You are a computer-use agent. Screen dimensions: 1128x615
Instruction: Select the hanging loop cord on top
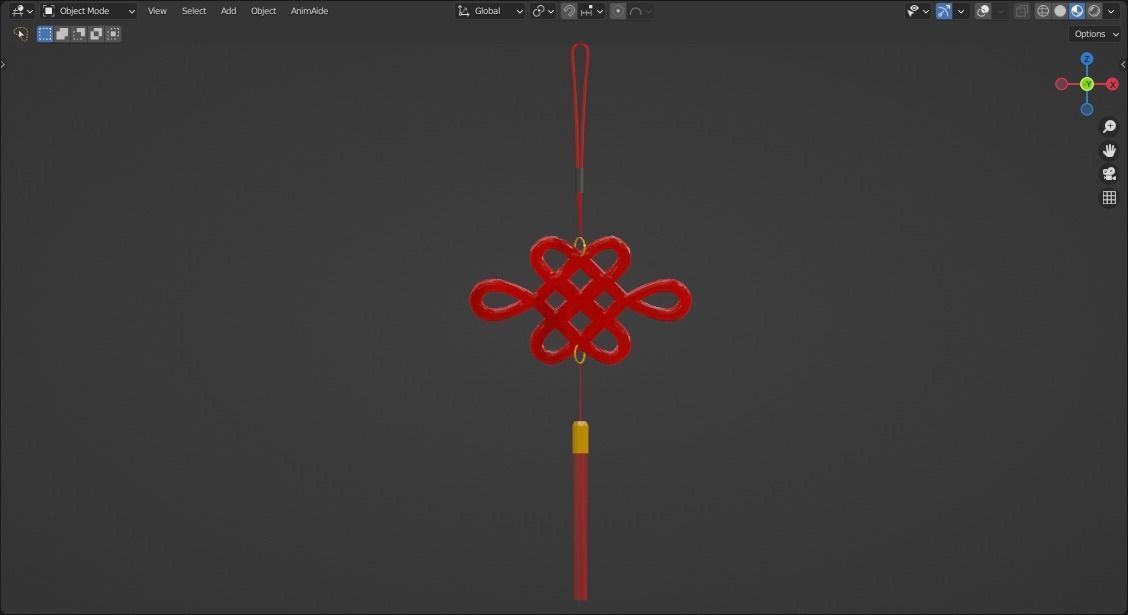point(580,104)
